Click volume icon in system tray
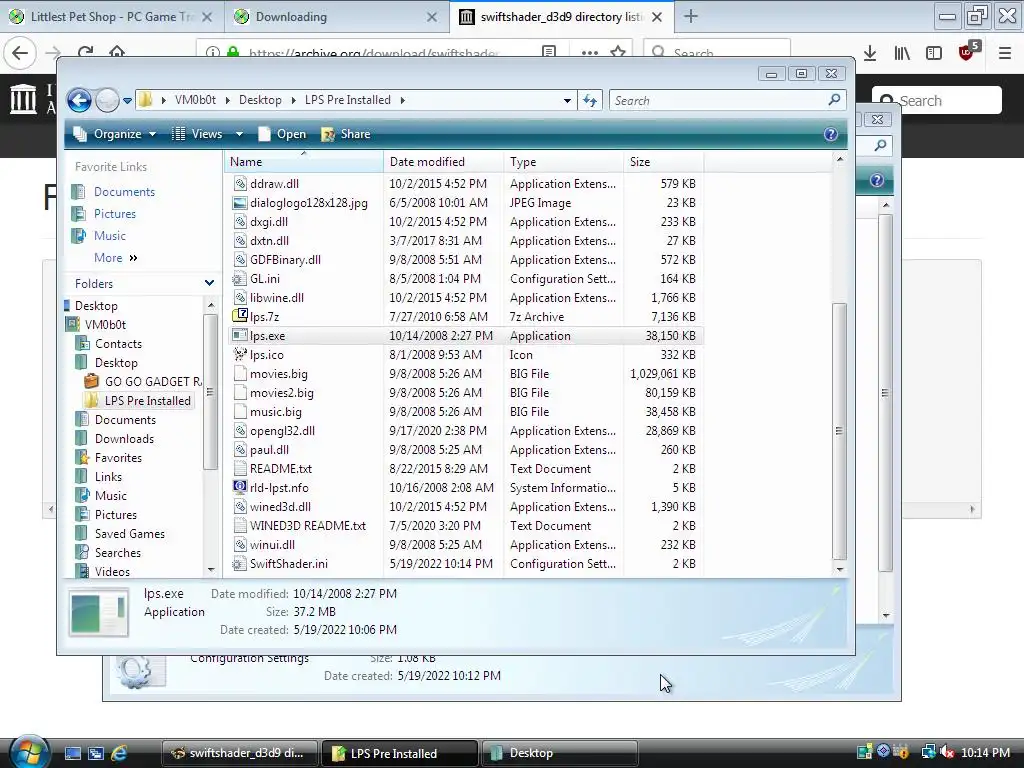The height and width of the screenshot is (768, 1024). (946, 753)
